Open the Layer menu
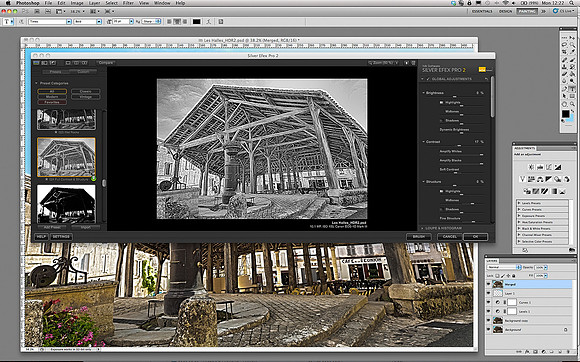The width and height of the screenshot is (580, 362). point(94,3)
